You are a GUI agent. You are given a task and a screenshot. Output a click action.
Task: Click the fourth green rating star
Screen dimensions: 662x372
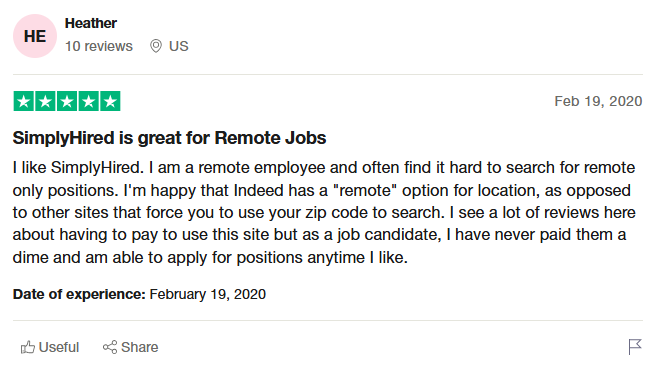pos(89,101)
